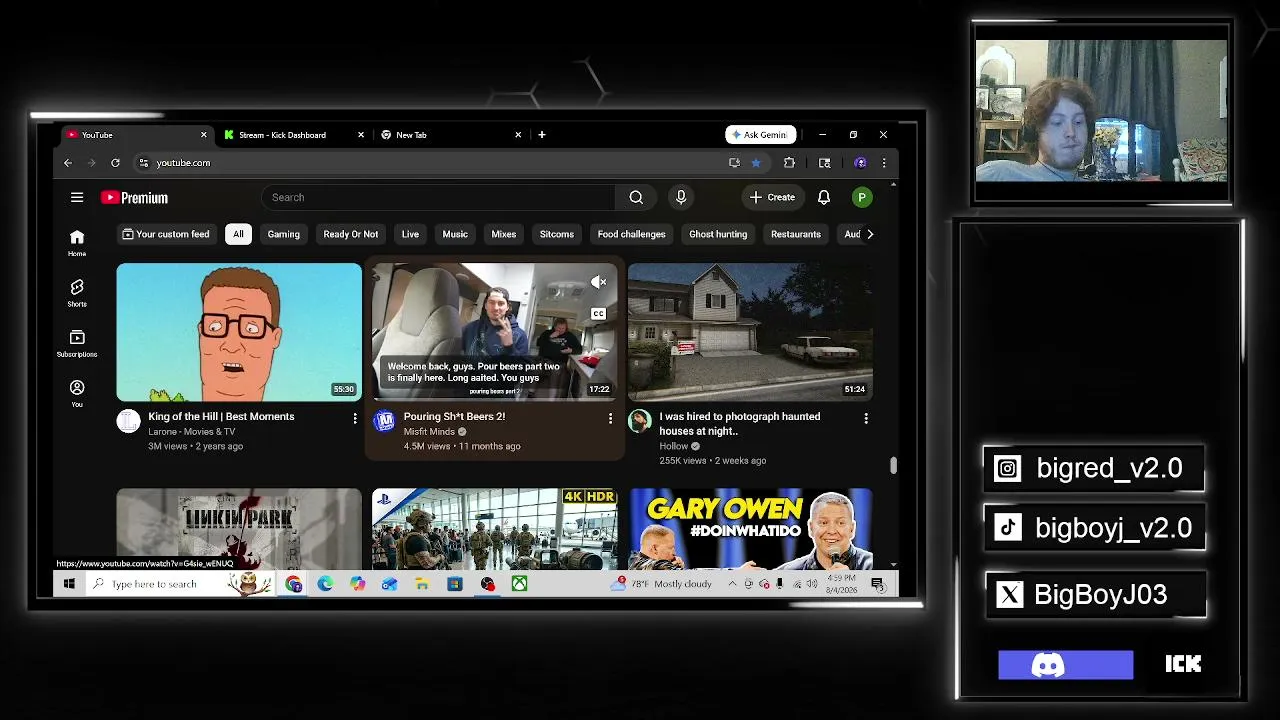Open the Windows Start menu

tap(69, 584)
